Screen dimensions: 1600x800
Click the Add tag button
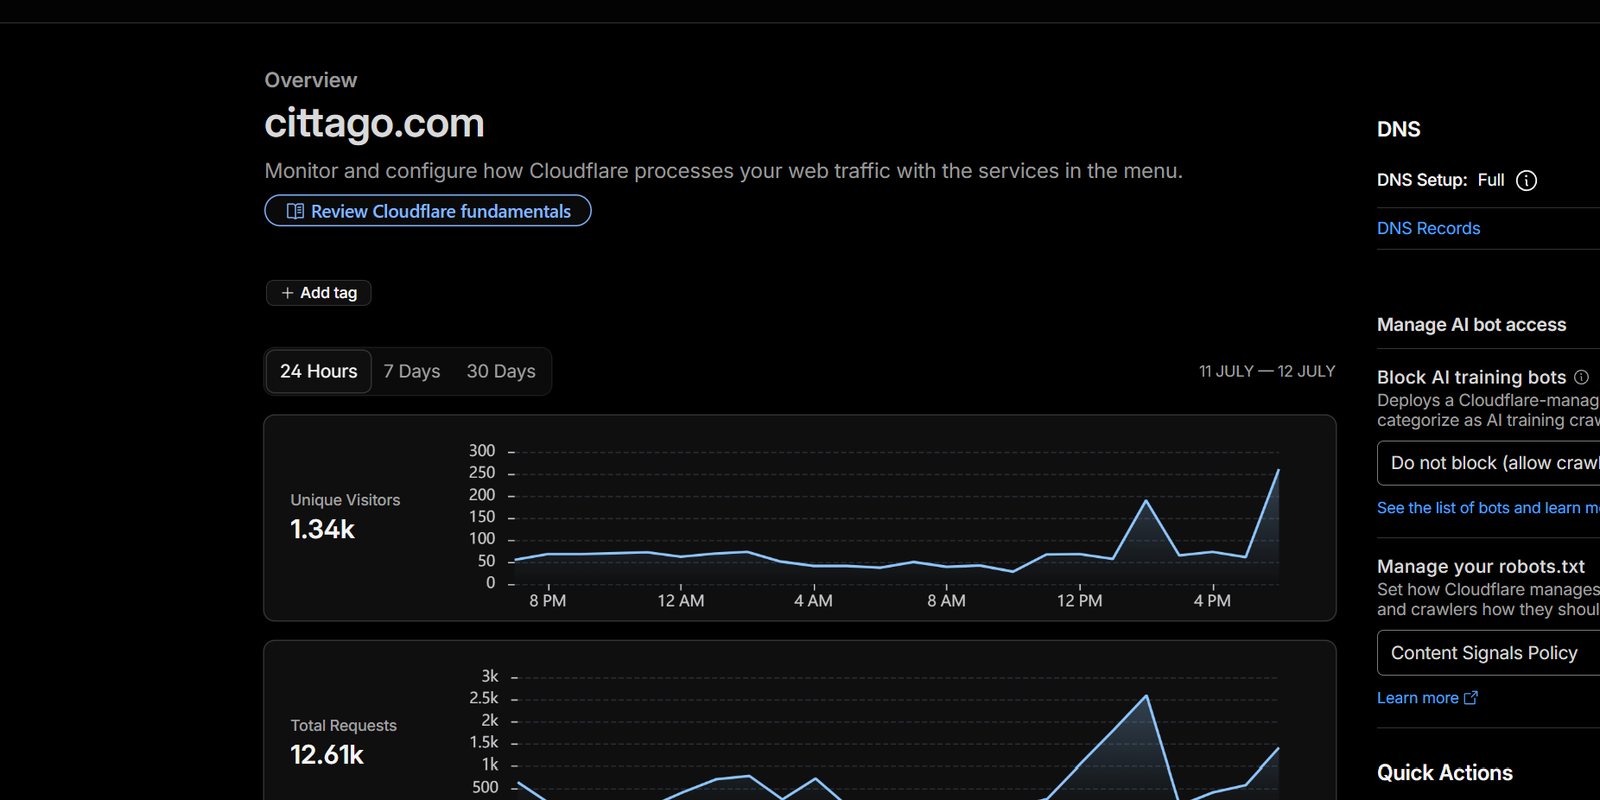319,293
